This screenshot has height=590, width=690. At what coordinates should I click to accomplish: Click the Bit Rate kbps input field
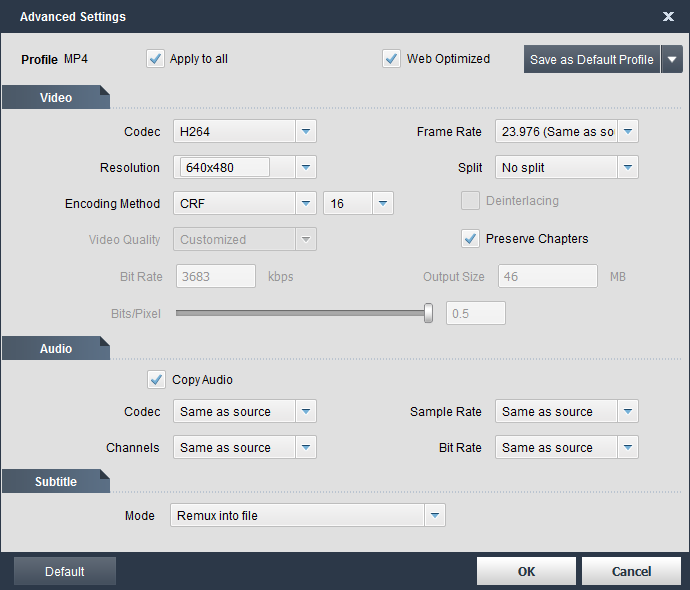[216, 276]
